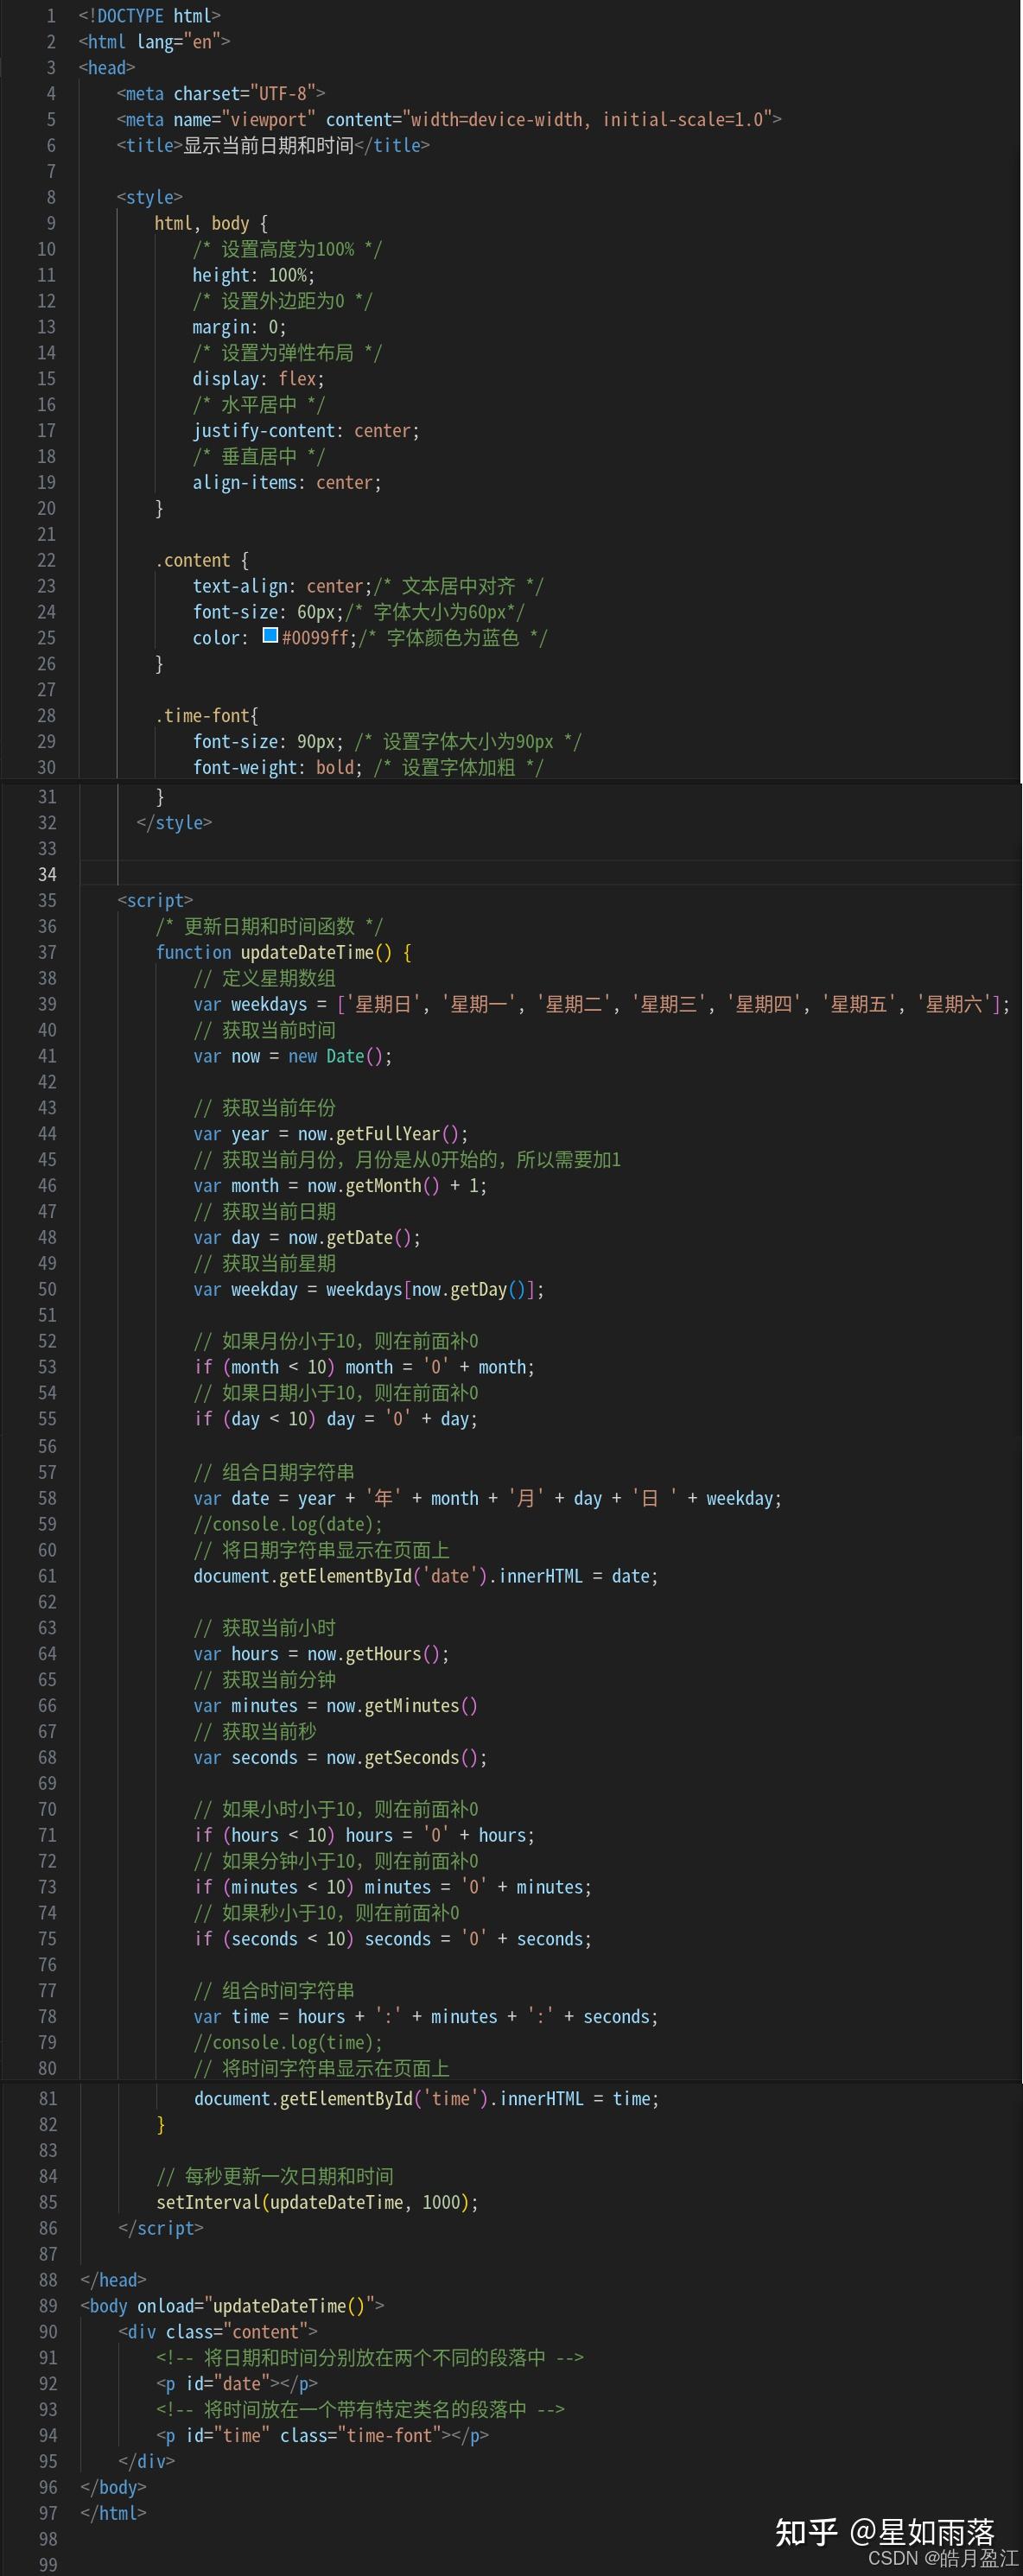Click the 'var weekday = weekdays[now.getDay()];' line
1023x2576 pixels.
pyautogui.click(x=369, y=1291)
